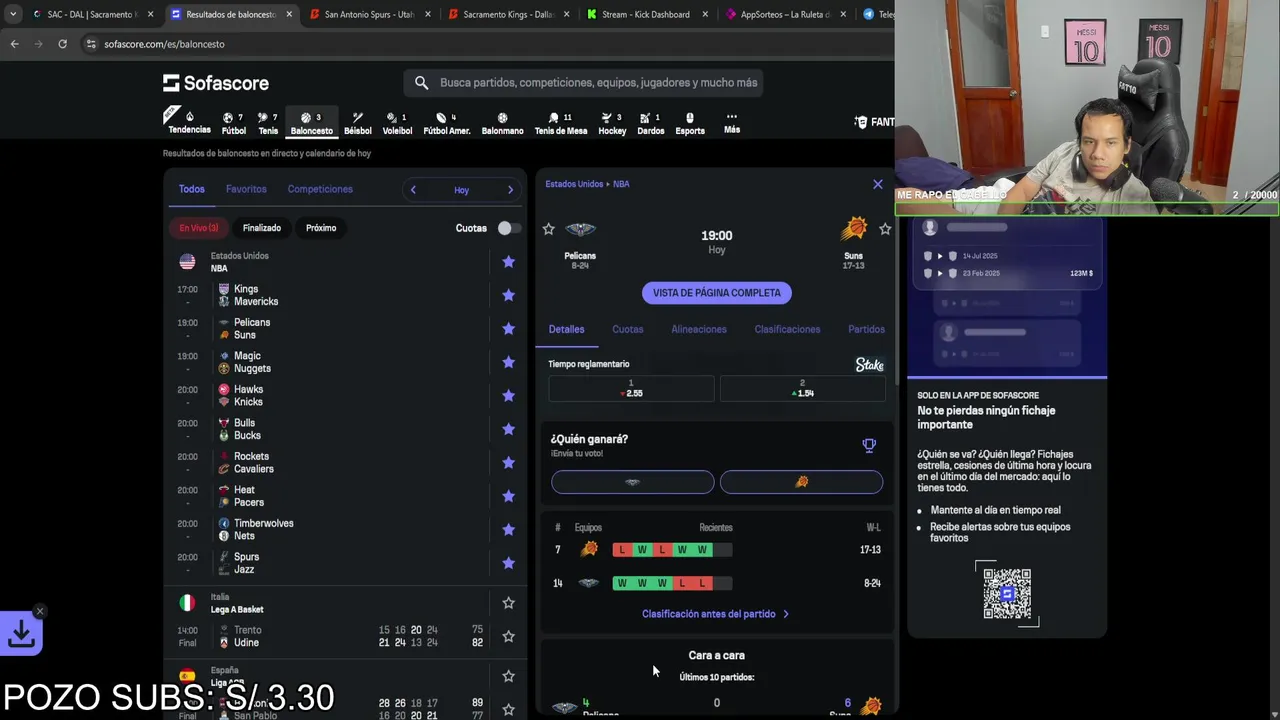1280x720 pixels.
Task: Go to next day arrow
Action: [510, 190]
